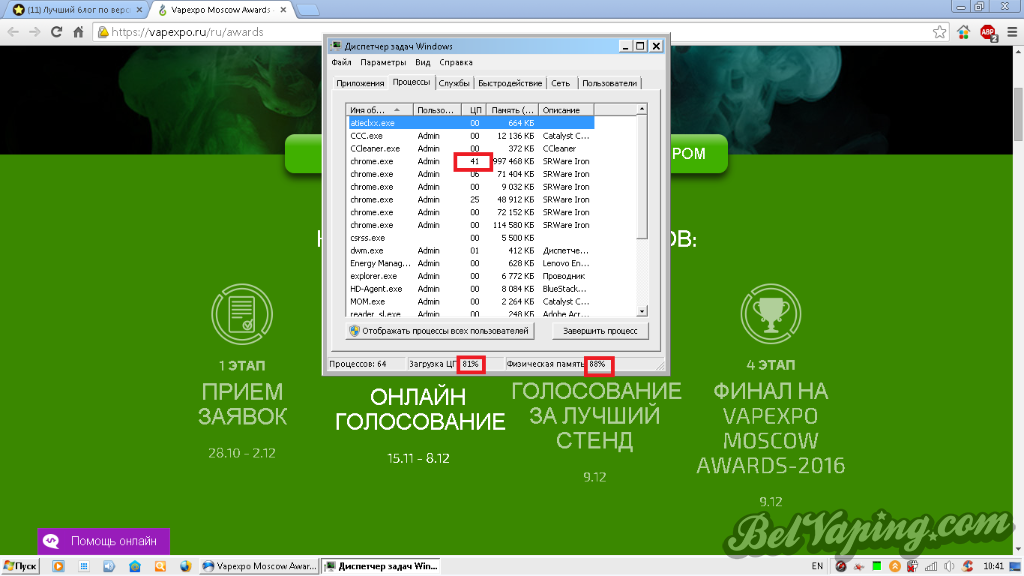
Task: Click the shield icon on show all users button
Action: pyautogui.click(x=354, y=330)
